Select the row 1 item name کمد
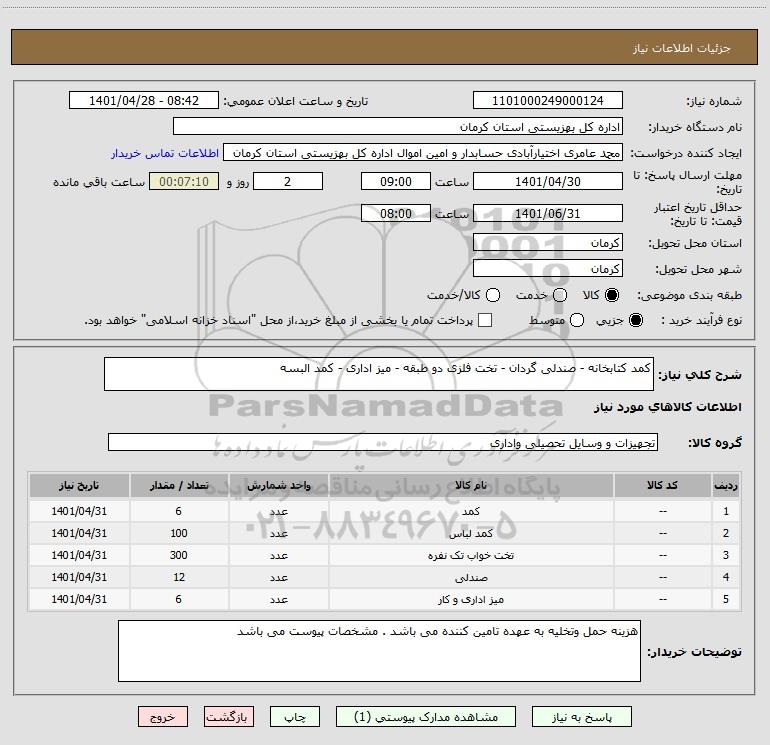The image size is (770, 745). (x=471, y=511)
